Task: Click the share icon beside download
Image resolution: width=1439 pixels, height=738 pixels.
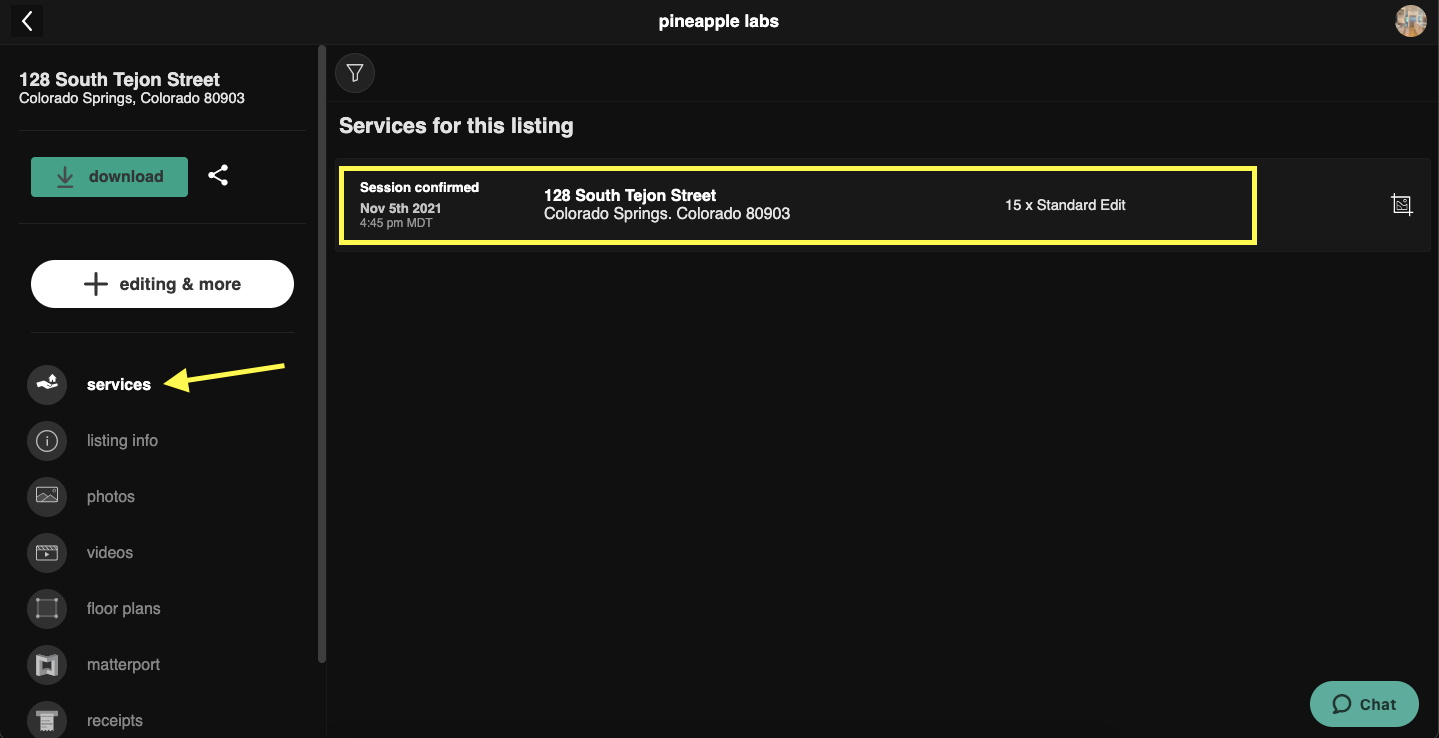Action: 218,176
